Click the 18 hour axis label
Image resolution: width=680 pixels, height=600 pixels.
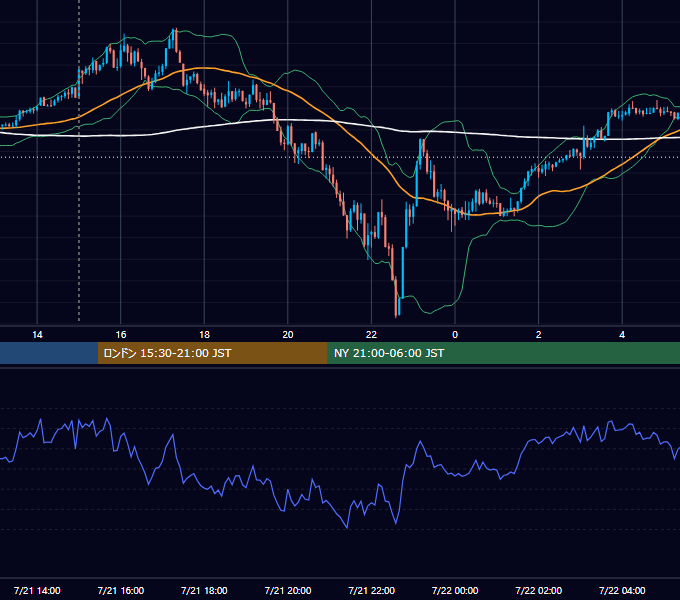pos(204,335)
